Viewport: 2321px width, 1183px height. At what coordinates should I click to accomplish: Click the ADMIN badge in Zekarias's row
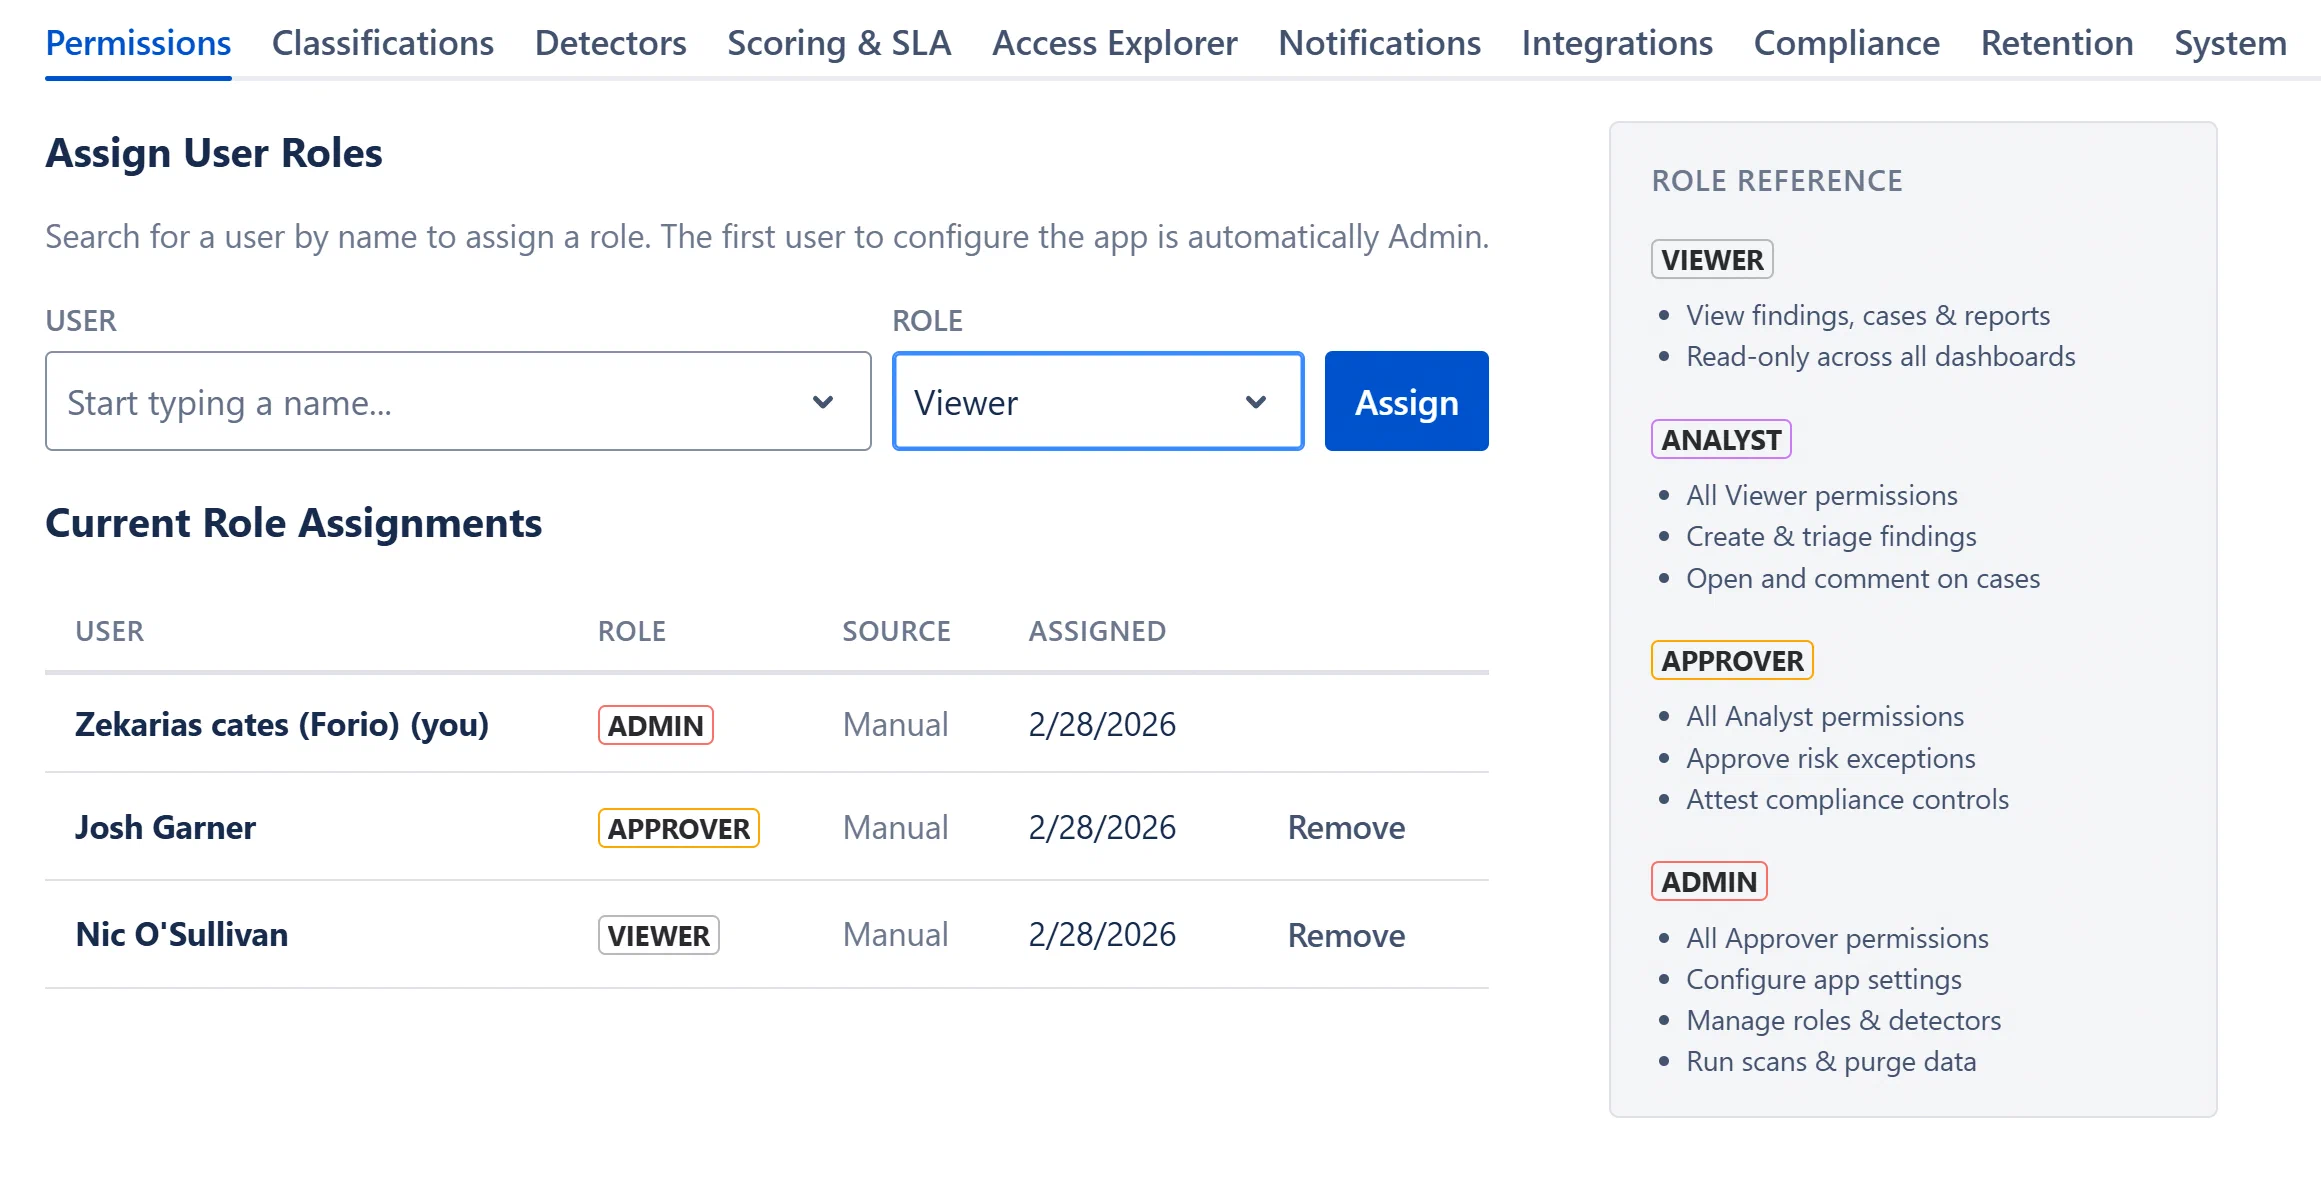coord(656,725)
